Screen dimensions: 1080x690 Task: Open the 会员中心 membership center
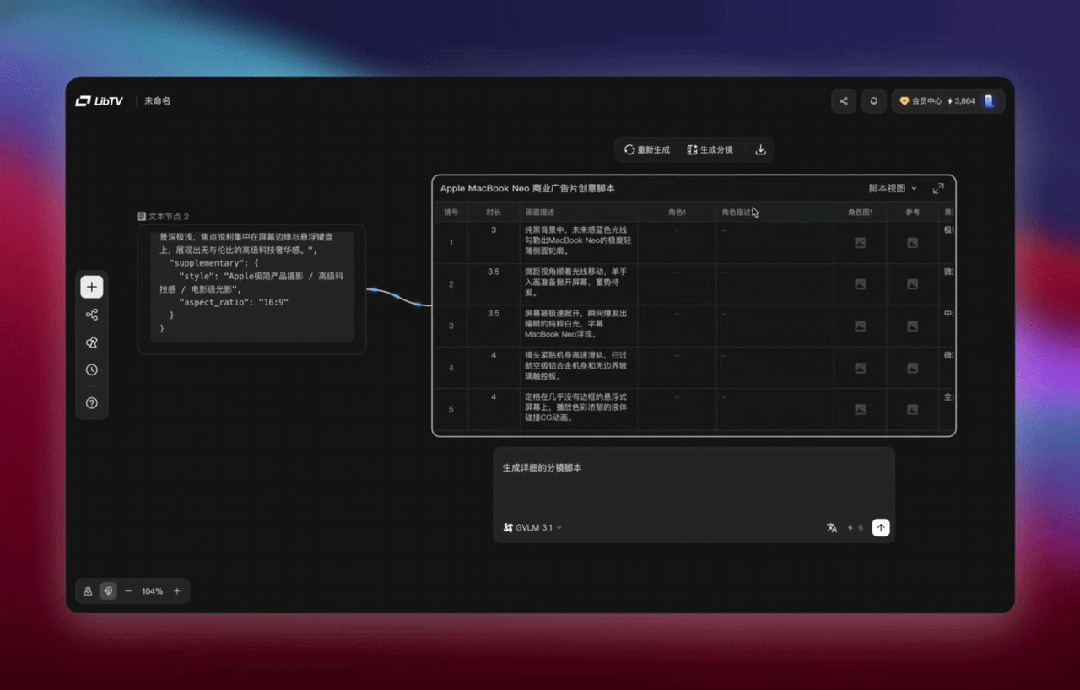click(920, 101)
